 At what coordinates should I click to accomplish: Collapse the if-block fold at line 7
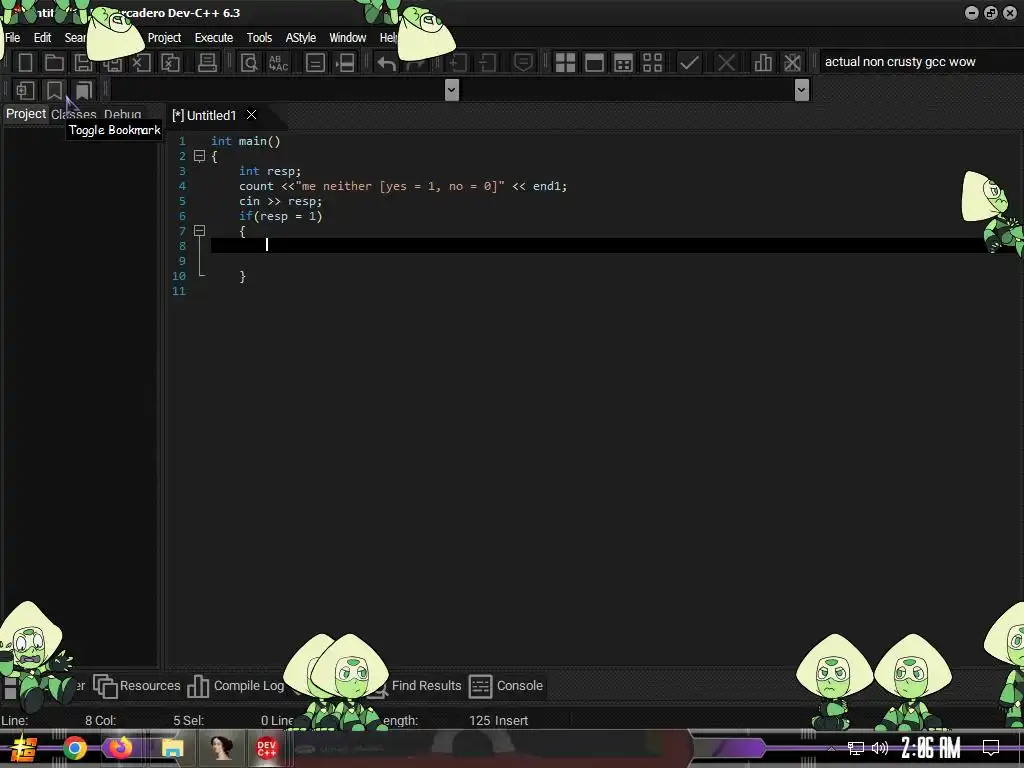[200, 231]
